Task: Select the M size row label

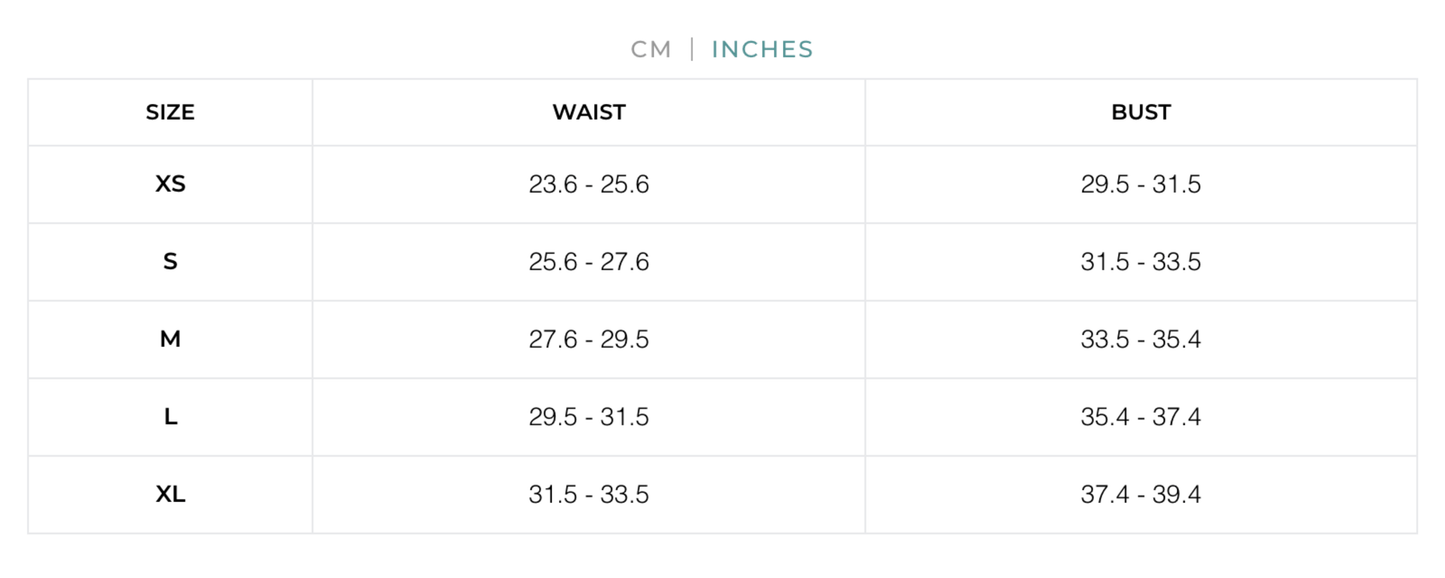Action: coord(169,339)
